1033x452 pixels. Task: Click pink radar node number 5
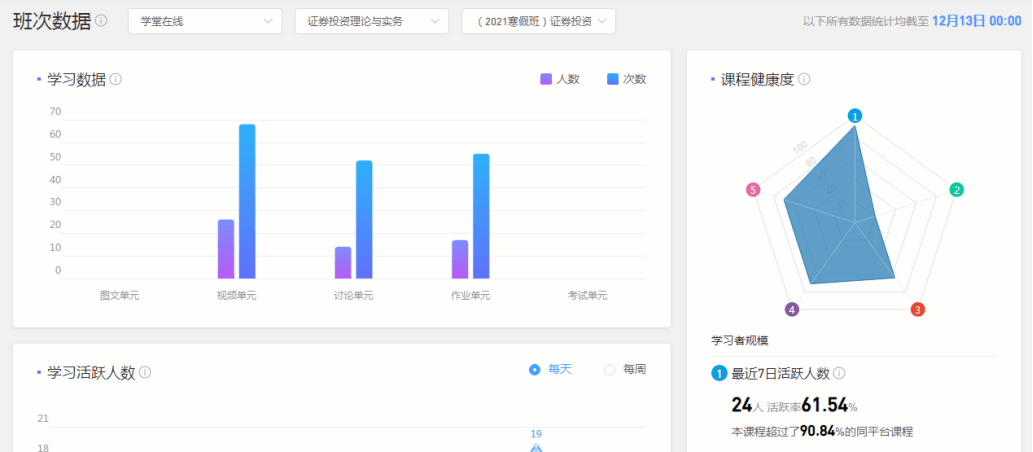tap(752, 190)
